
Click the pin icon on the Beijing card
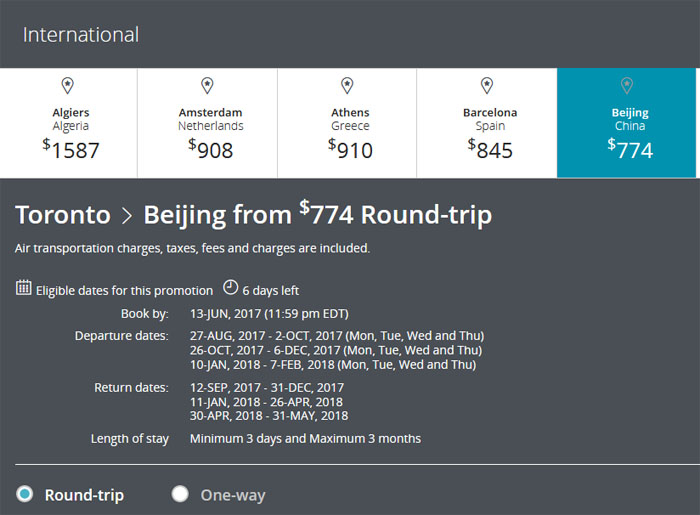[x=628, y=86]
